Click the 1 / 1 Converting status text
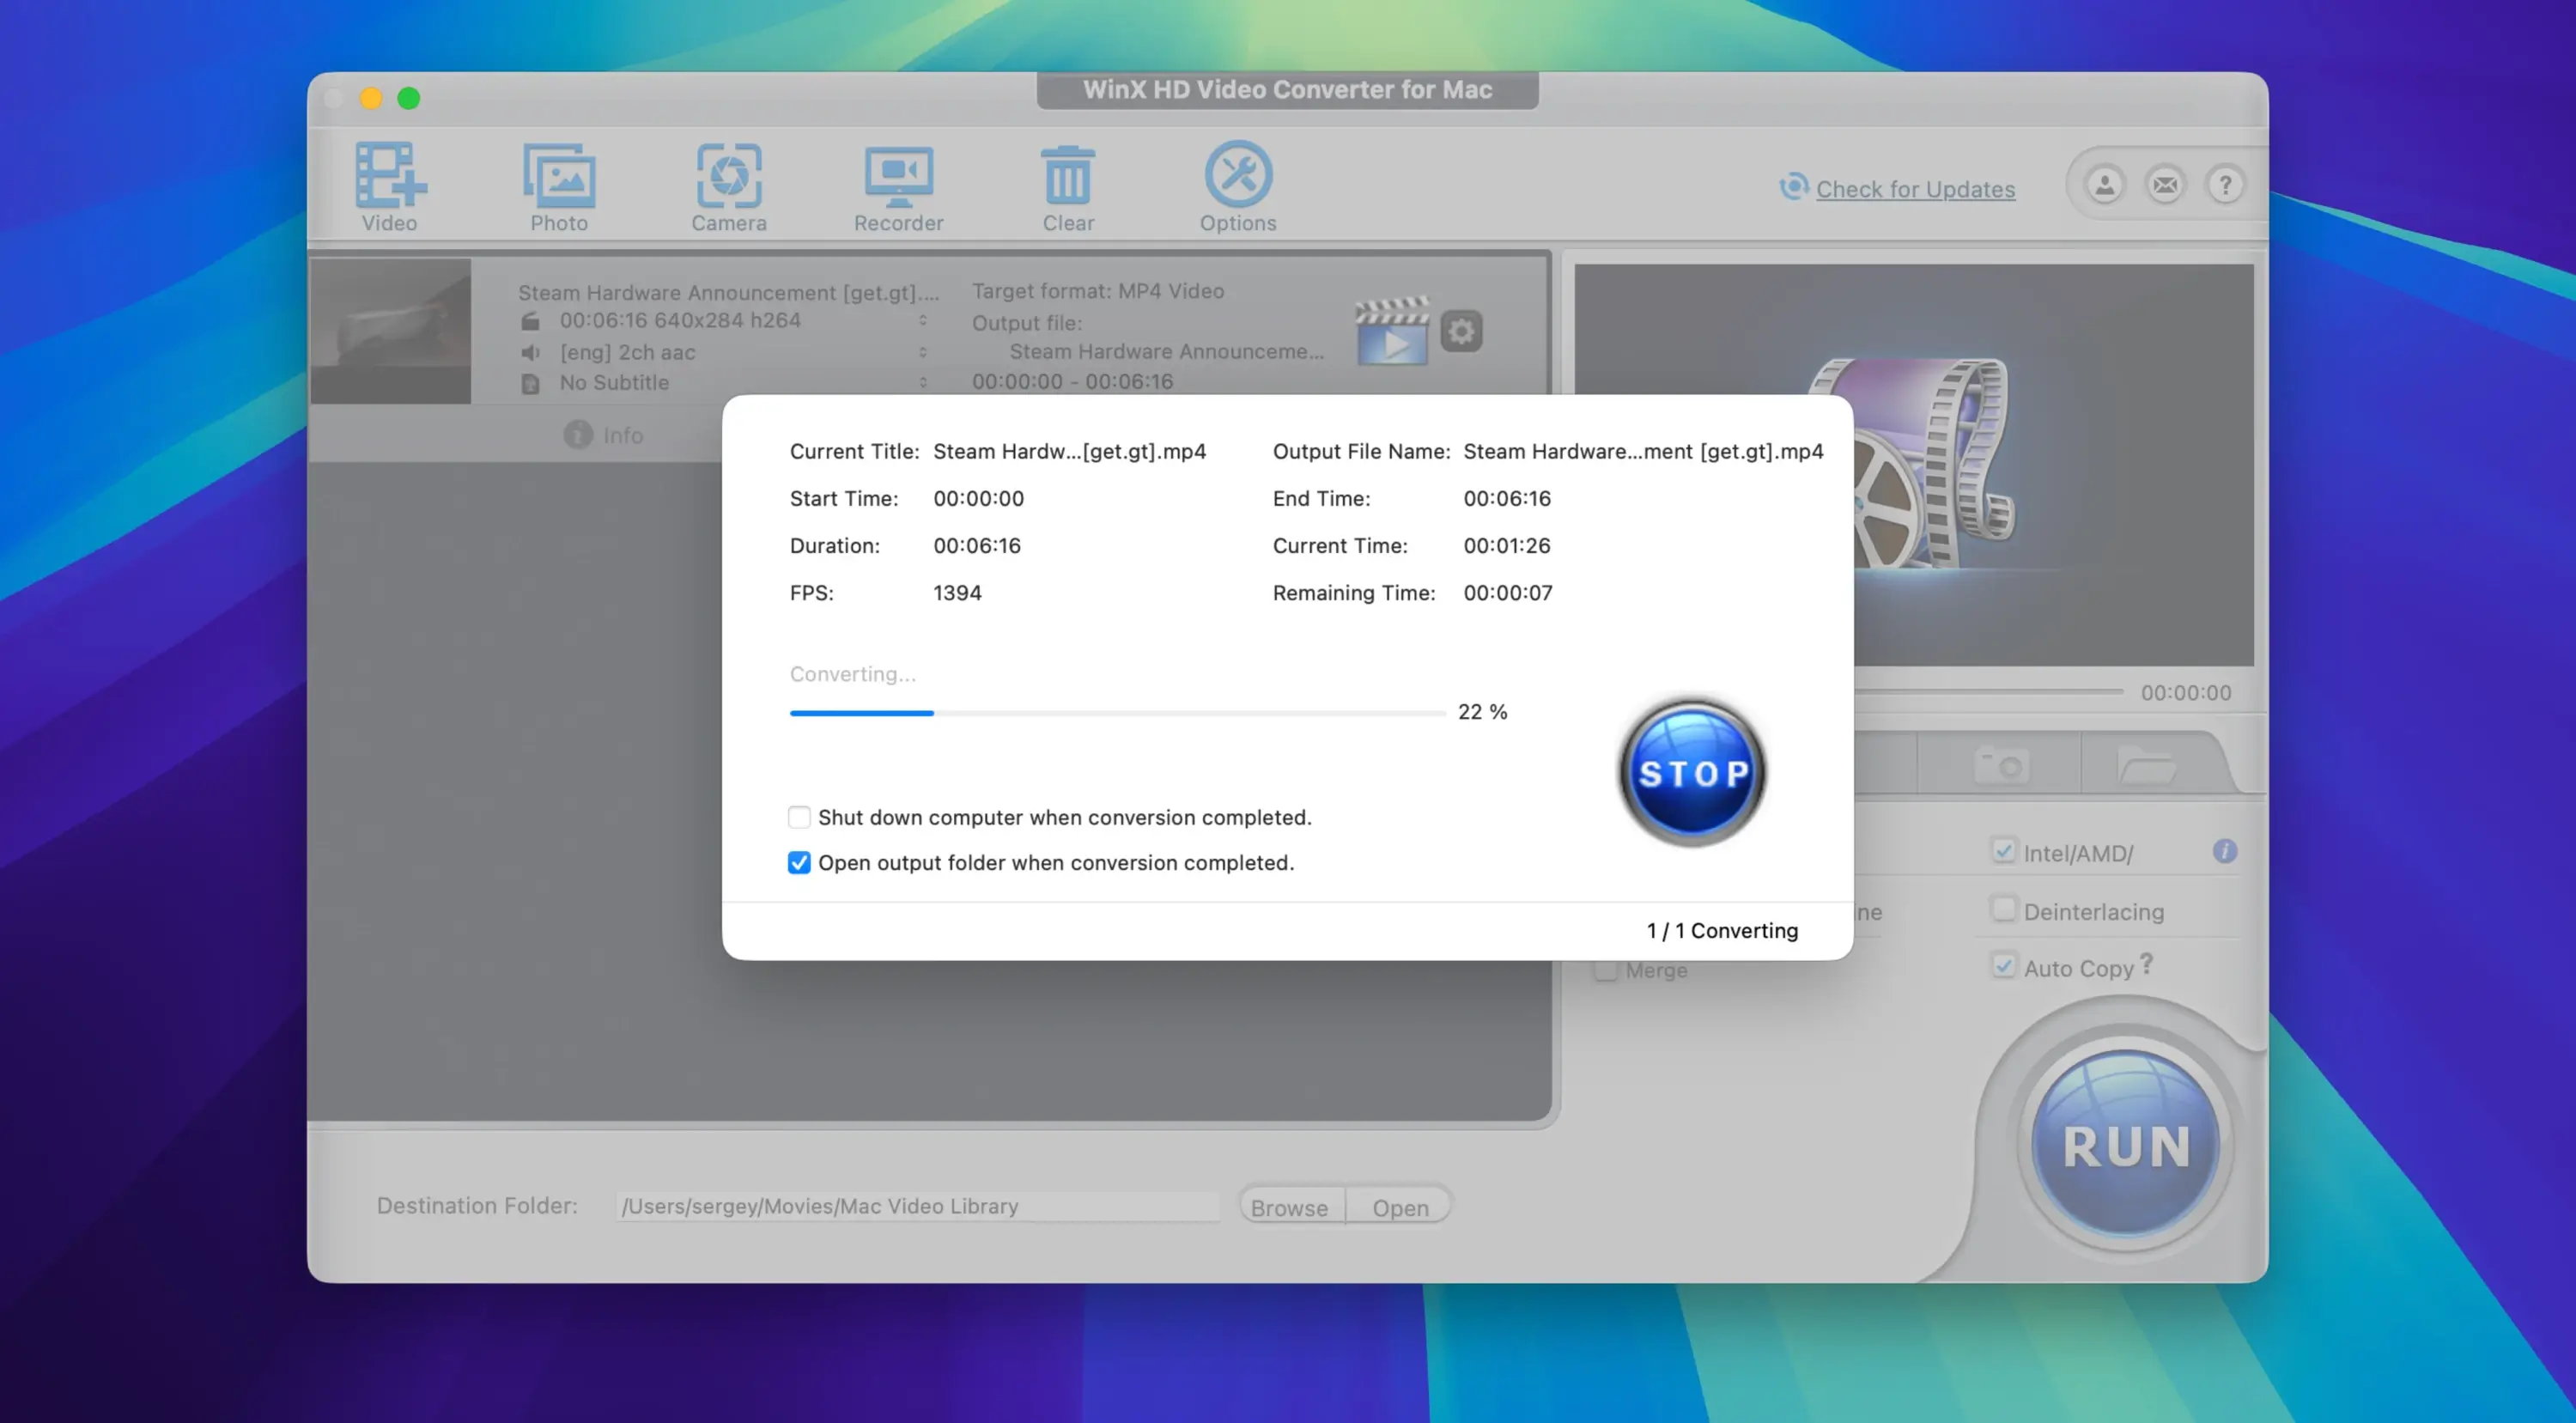Screen dimensions: 2576x1423 (1722, 930)
